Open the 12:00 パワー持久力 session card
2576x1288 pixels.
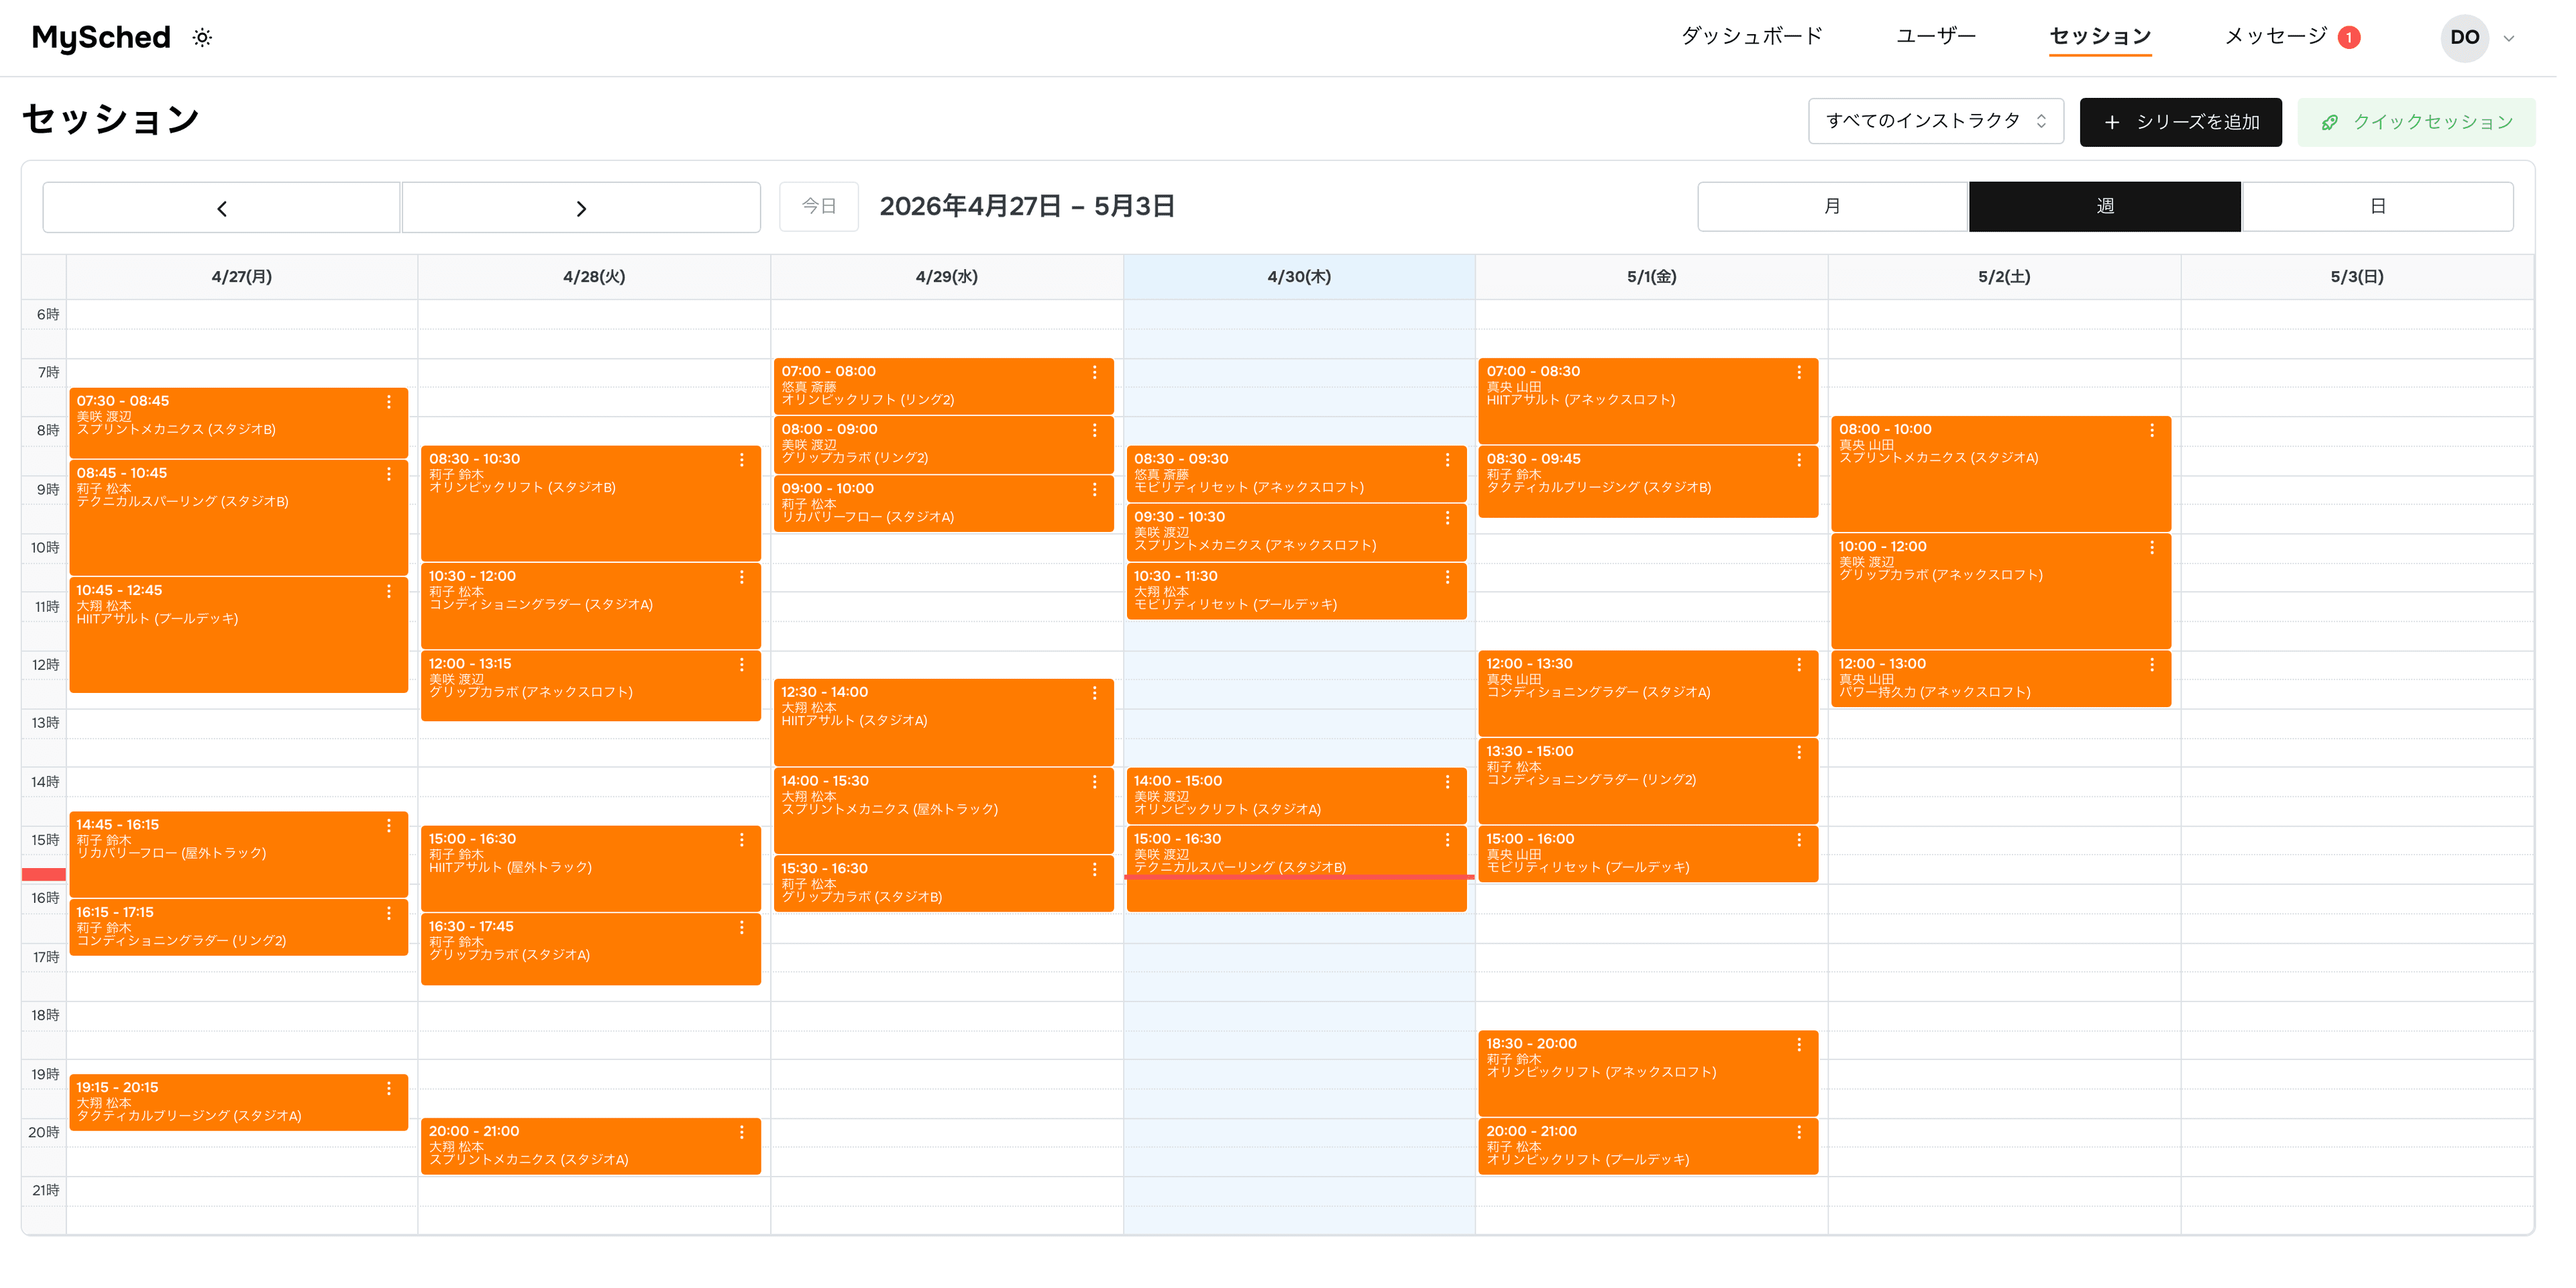tap(2001, 679)
